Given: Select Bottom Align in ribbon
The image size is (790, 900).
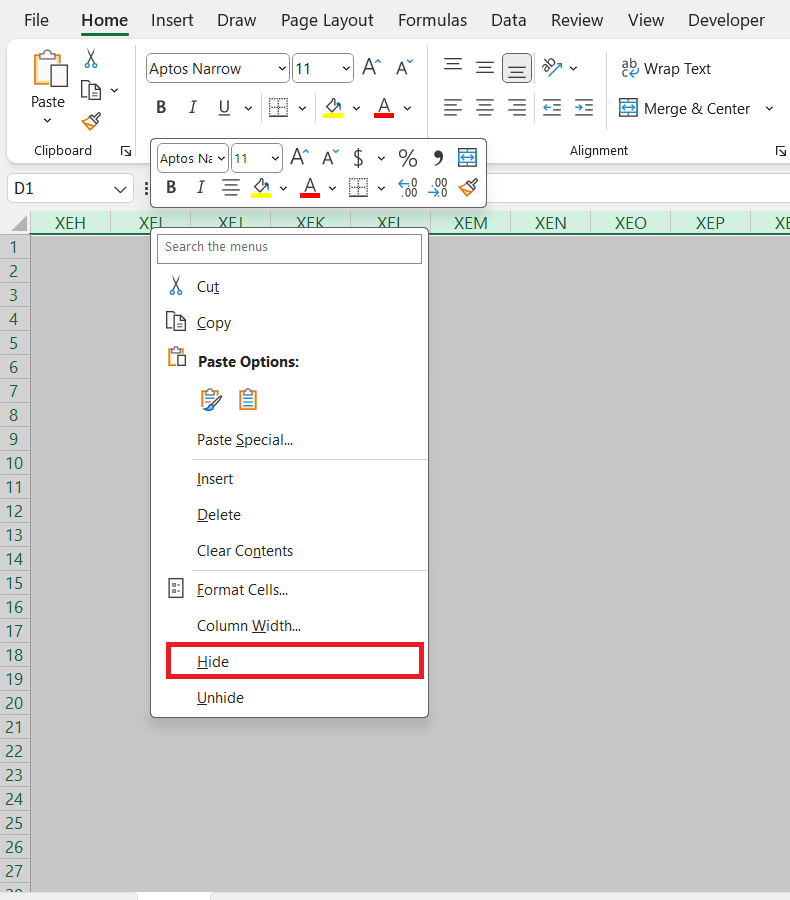Looking at the screenshot, I should click(517, 68).
